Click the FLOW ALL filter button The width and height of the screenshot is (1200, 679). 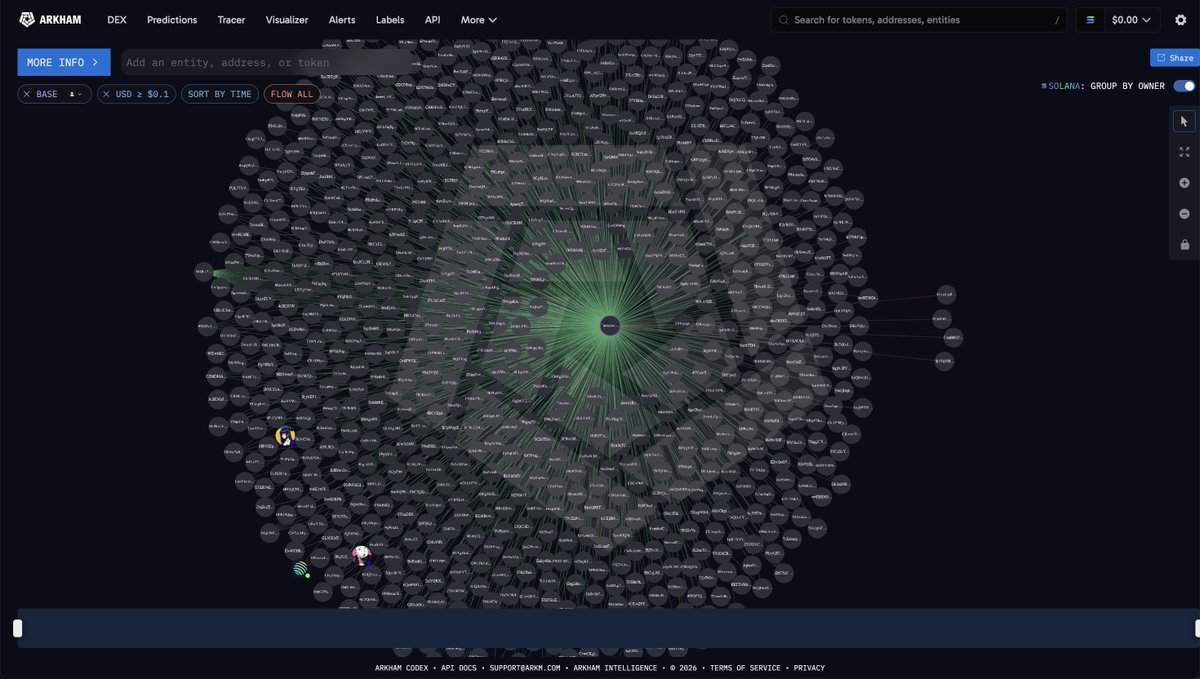pyautogui.click(x=292, y=94)
